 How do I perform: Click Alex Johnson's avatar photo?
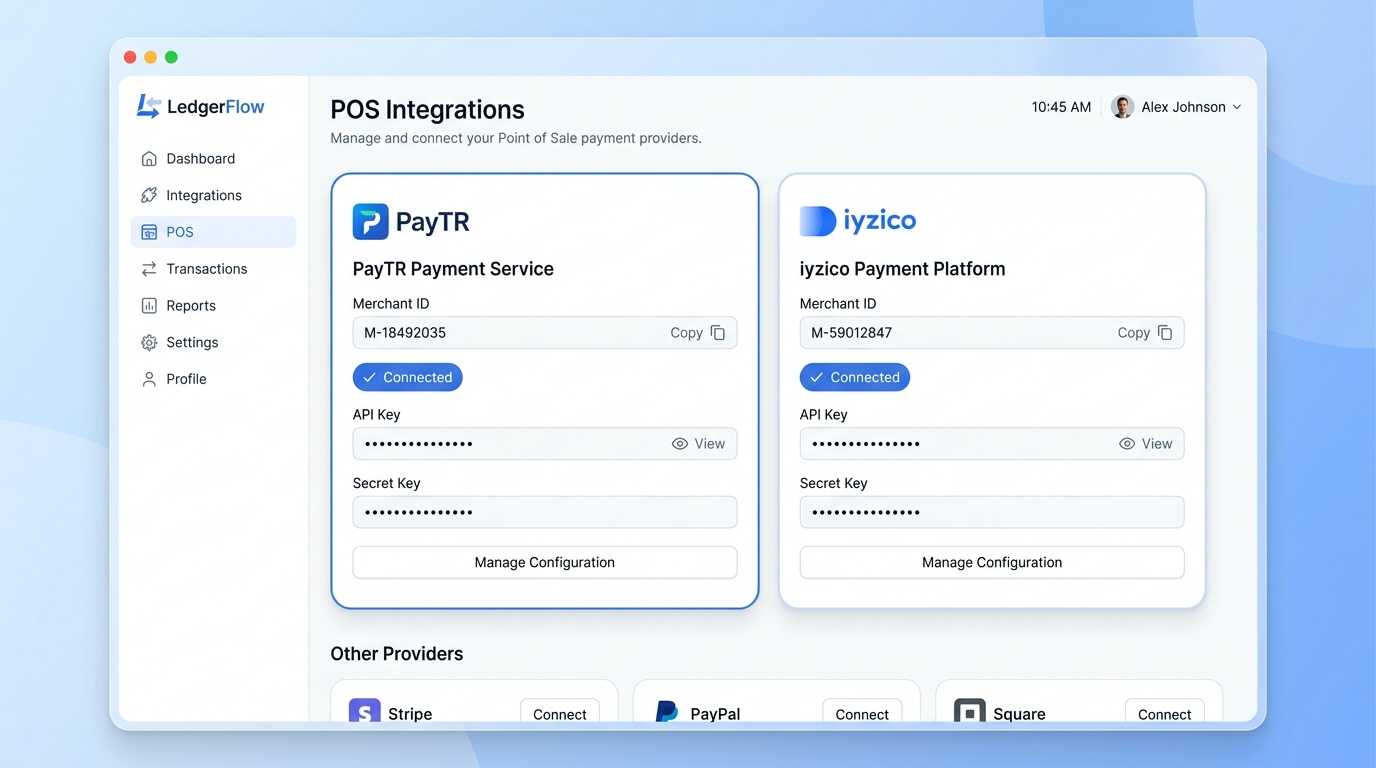tap(1122, 107)
